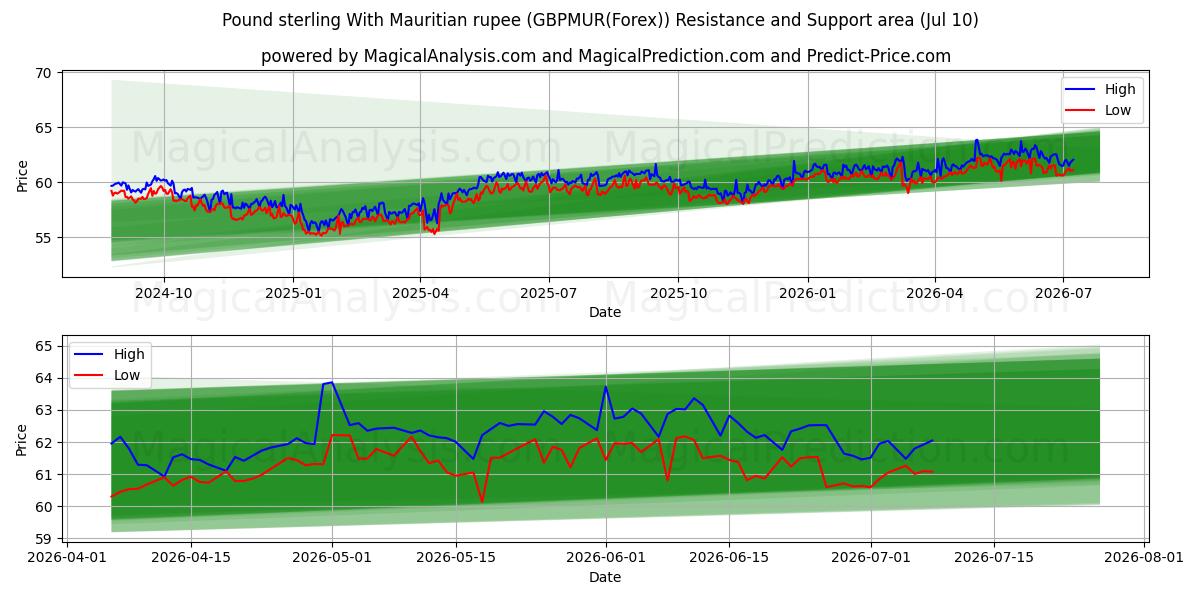Click the 60 price tick on top chart
This screenshot has width=1200, height=600.
pos(44,183)
